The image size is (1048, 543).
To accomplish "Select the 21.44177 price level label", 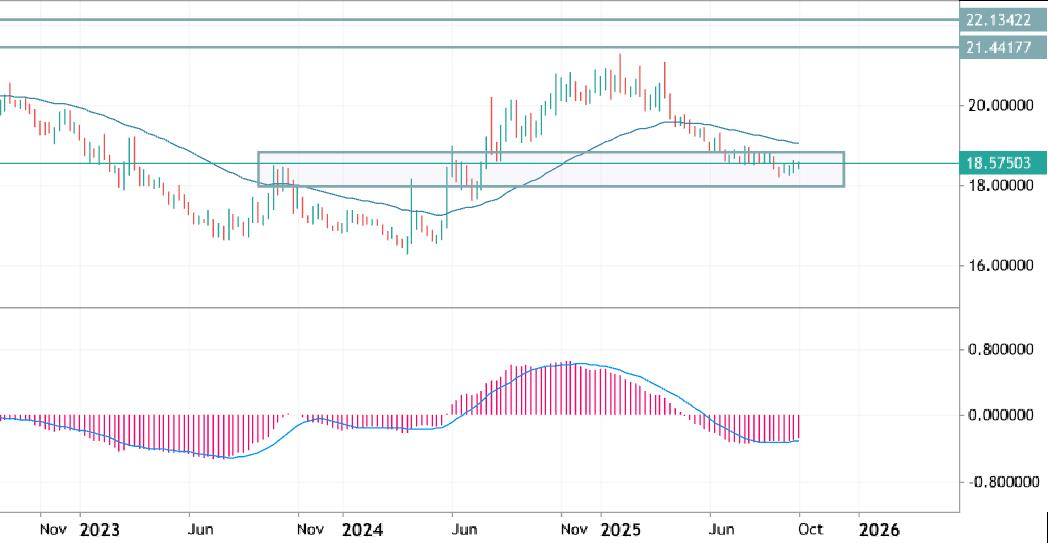I will (x=1002, y=47).
